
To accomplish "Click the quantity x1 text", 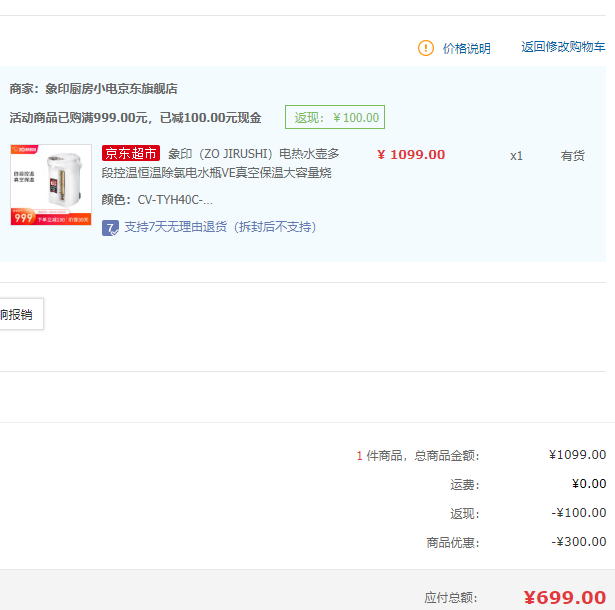I will [x=516, y=156].
